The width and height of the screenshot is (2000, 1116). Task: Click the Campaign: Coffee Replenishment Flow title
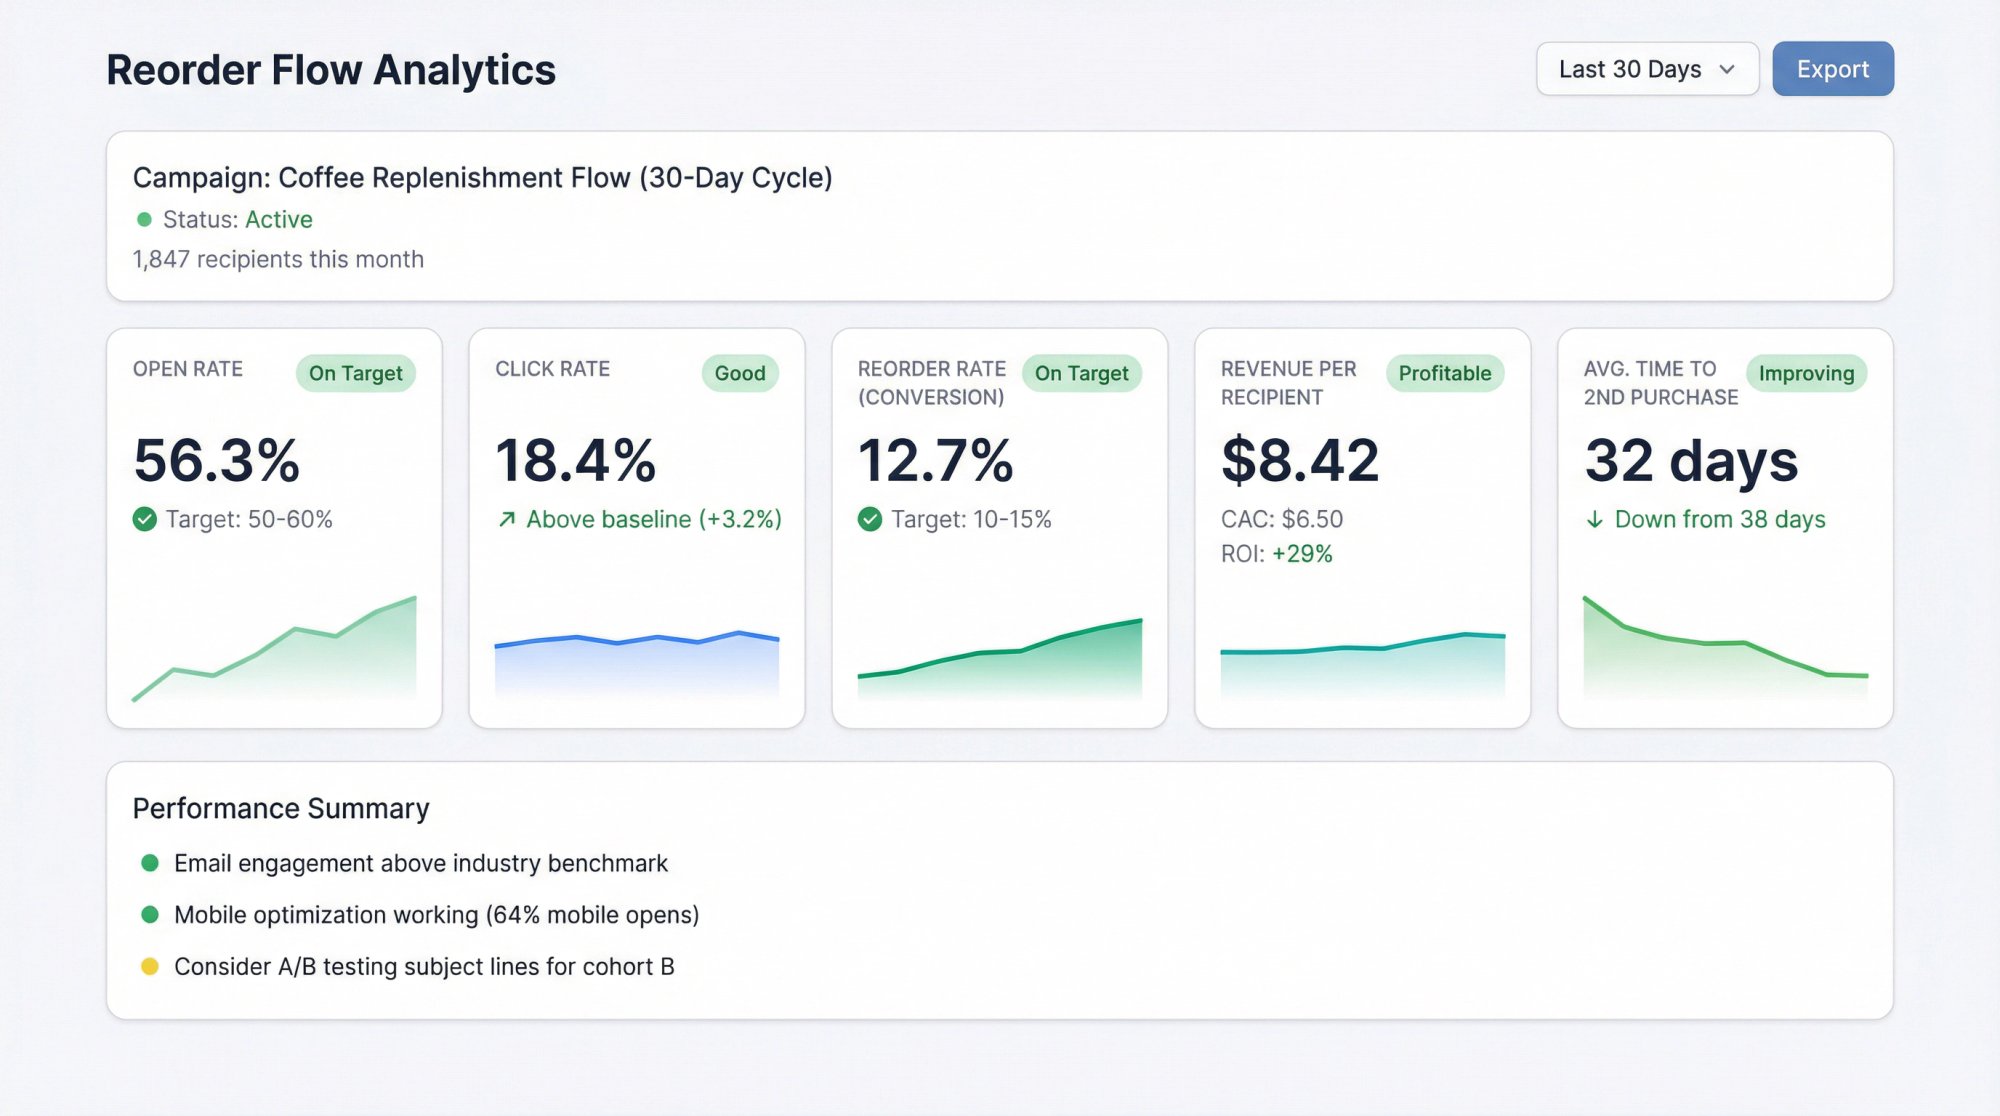tap(483, 178)
